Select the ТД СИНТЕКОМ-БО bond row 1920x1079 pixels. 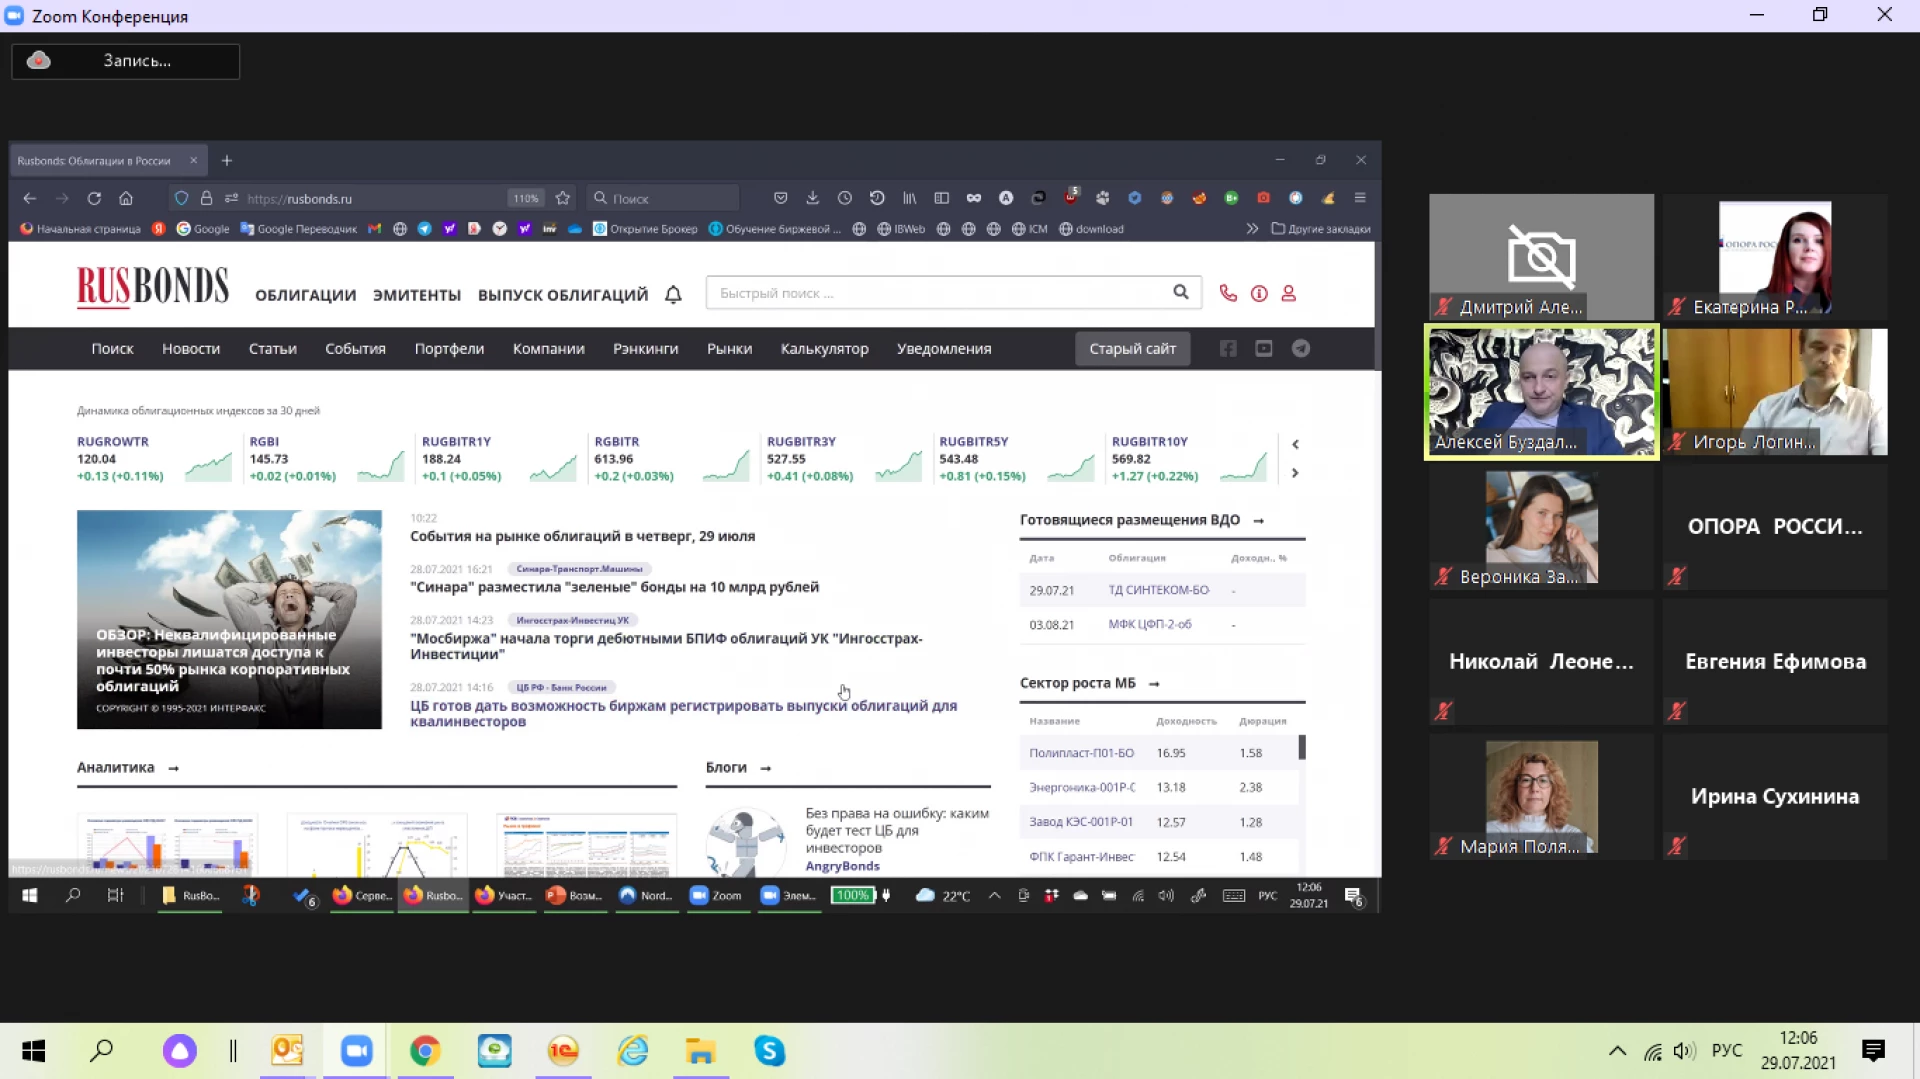(1162, 590)
